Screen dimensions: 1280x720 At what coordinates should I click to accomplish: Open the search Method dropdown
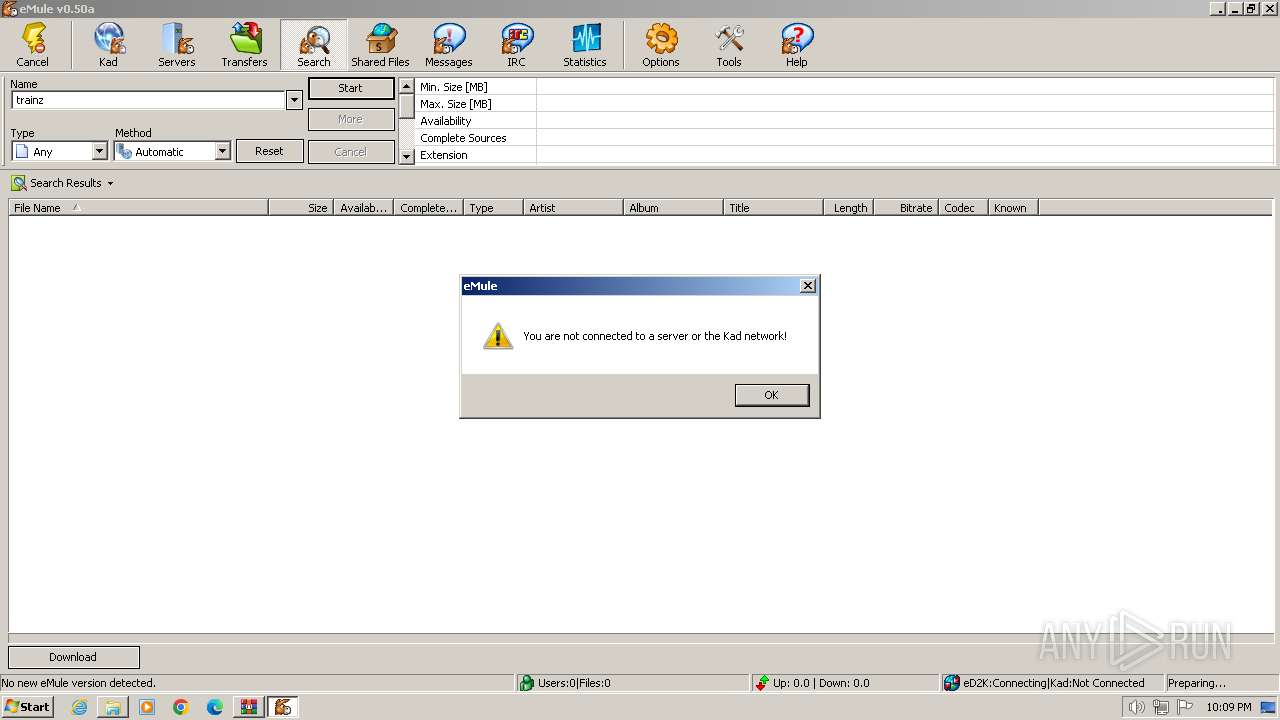click(x=222, y=151)
